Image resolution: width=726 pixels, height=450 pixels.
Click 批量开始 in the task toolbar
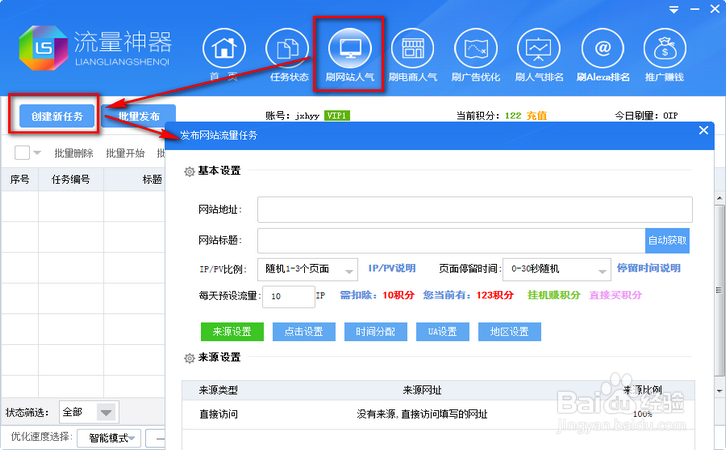pos(125,153)
